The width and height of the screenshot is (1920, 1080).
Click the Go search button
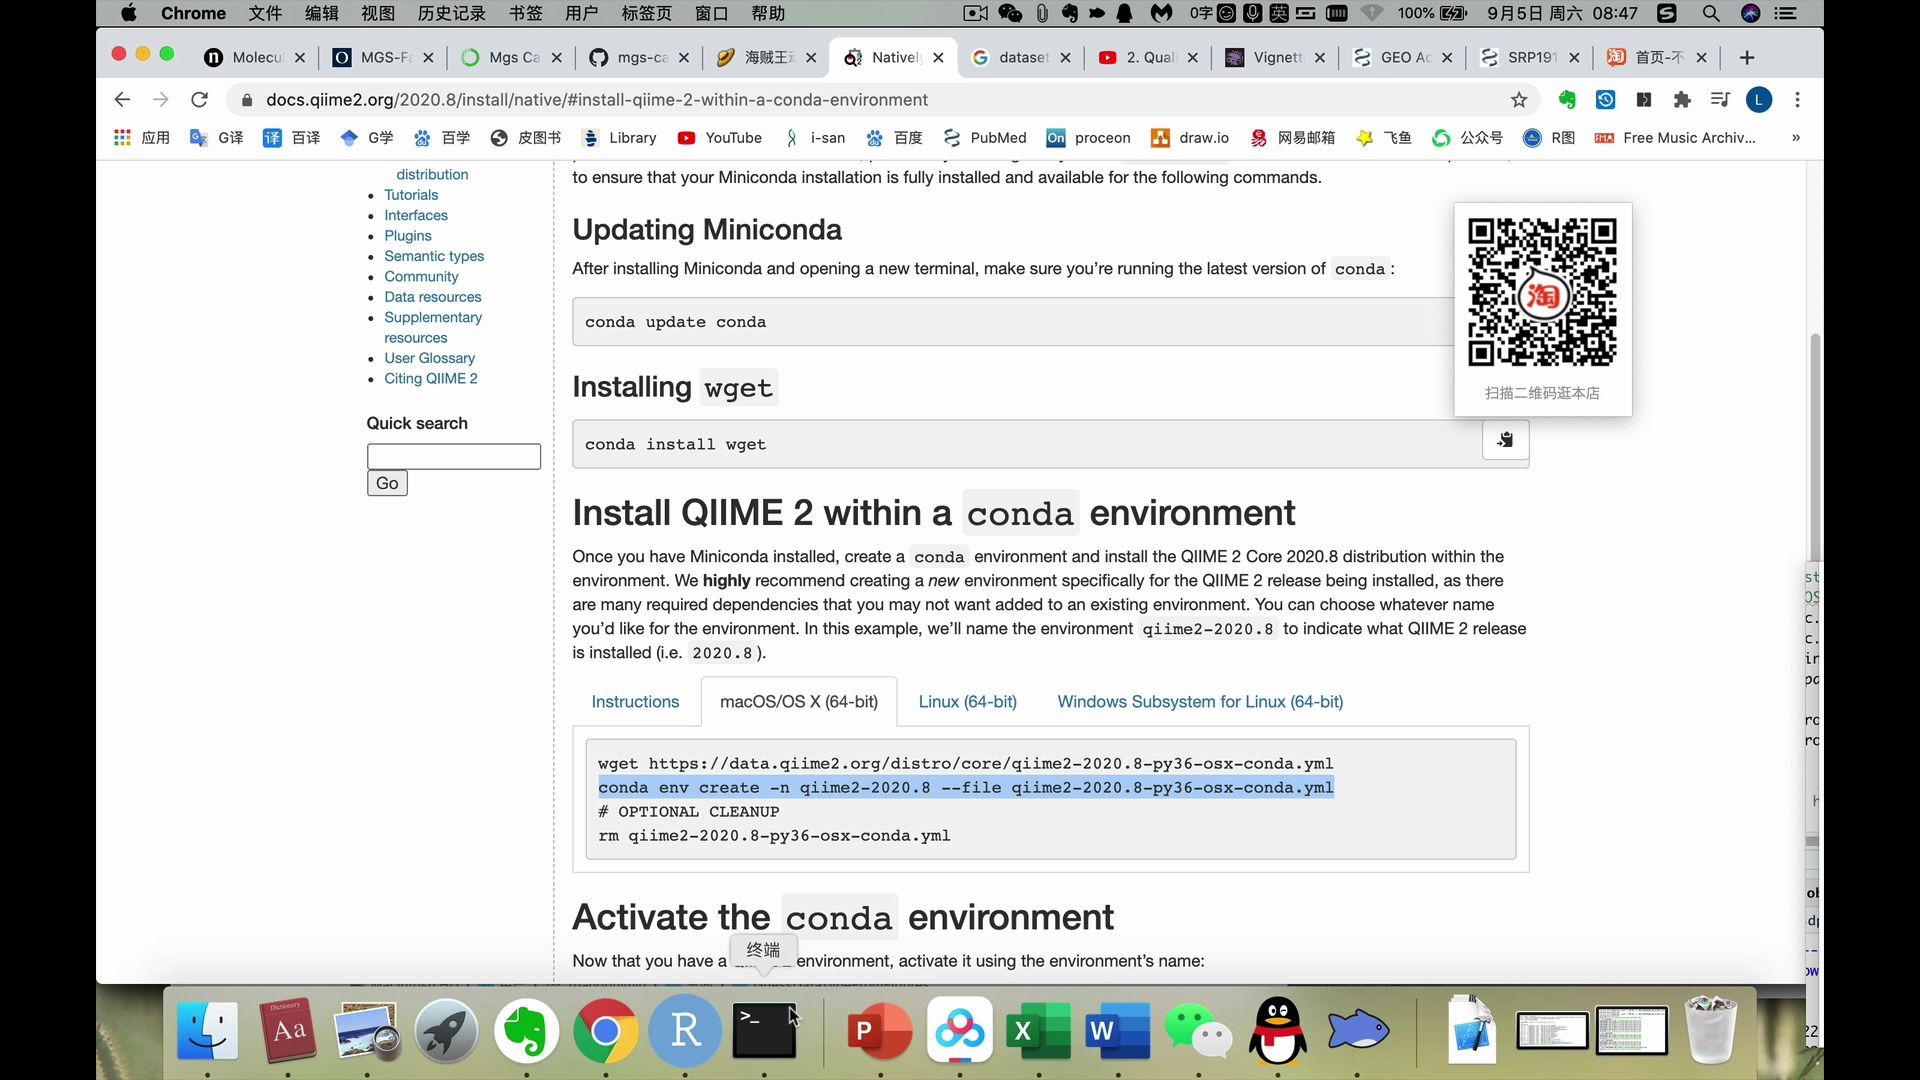pyautogui.click(x=387, y=483)
